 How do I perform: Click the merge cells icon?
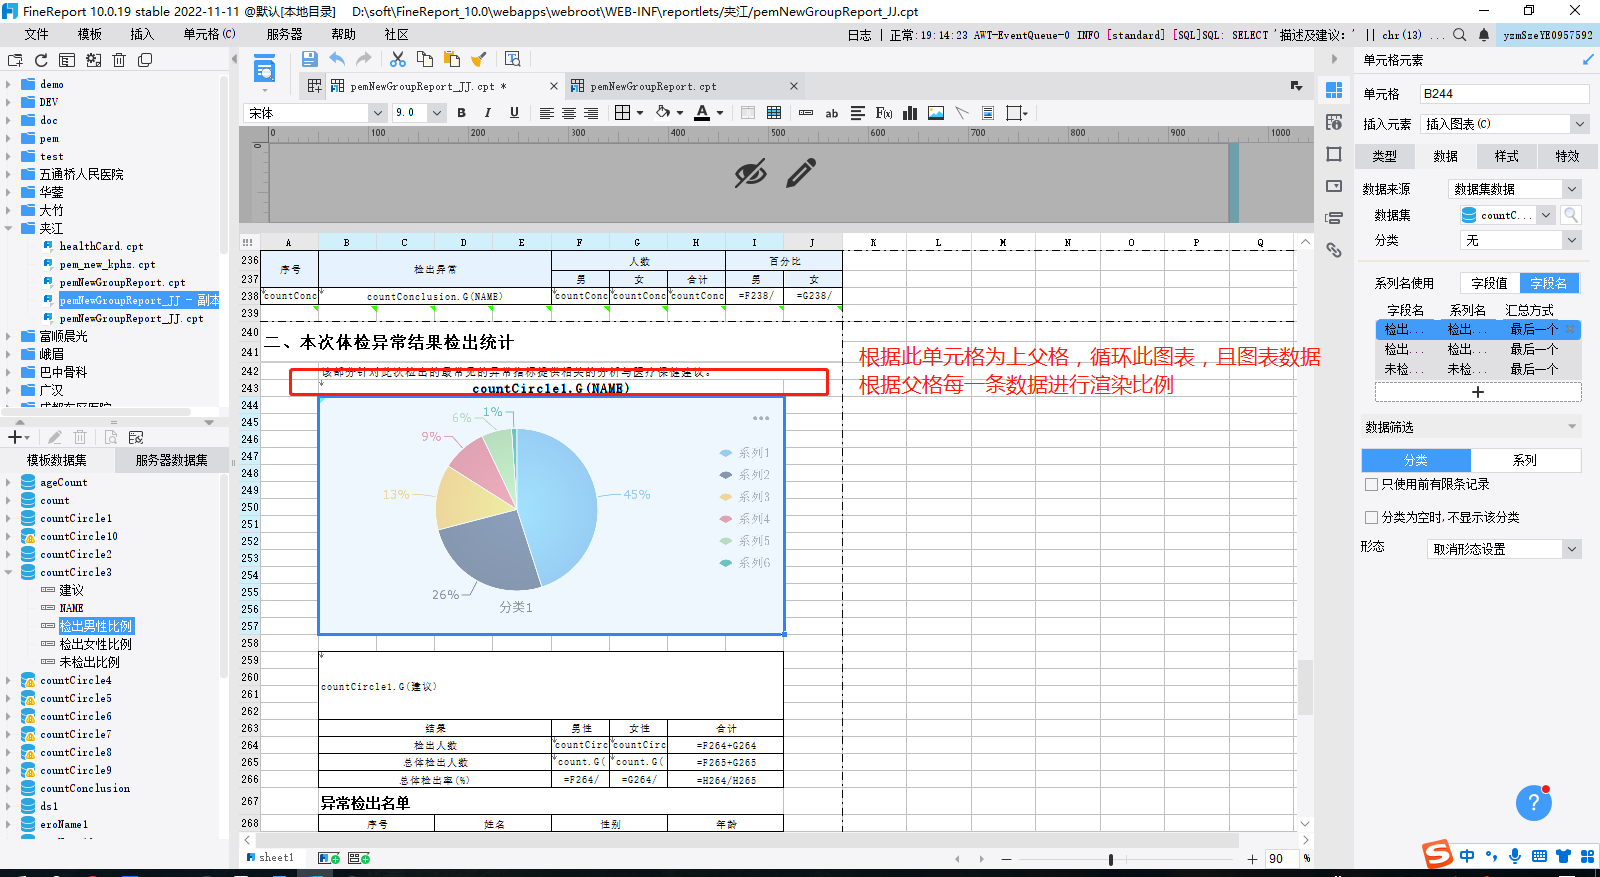[747, 113]
